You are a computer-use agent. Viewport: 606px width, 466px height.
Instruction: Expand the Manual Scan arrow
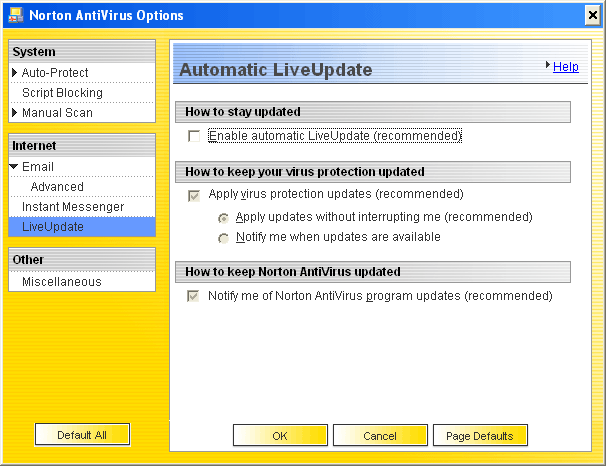14,113
